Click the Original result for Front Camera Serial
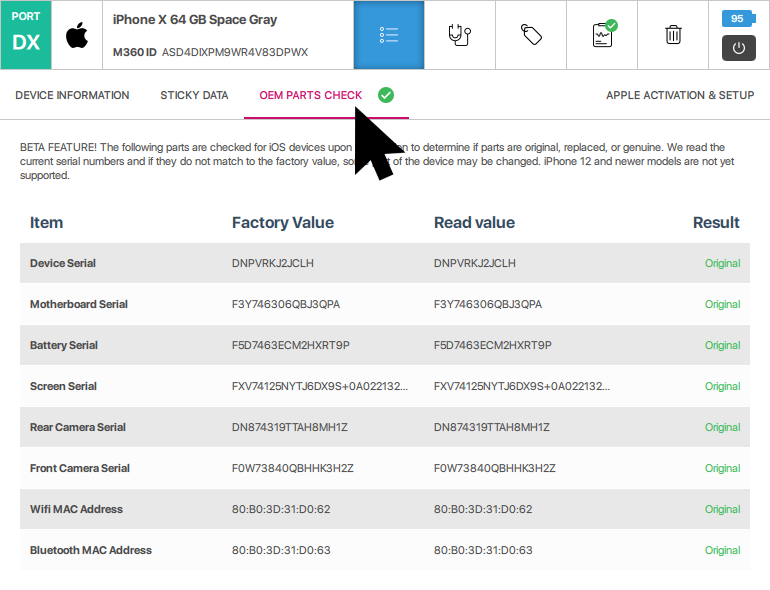The height and width of the screenshot is (590, 770). click(722, 468)
